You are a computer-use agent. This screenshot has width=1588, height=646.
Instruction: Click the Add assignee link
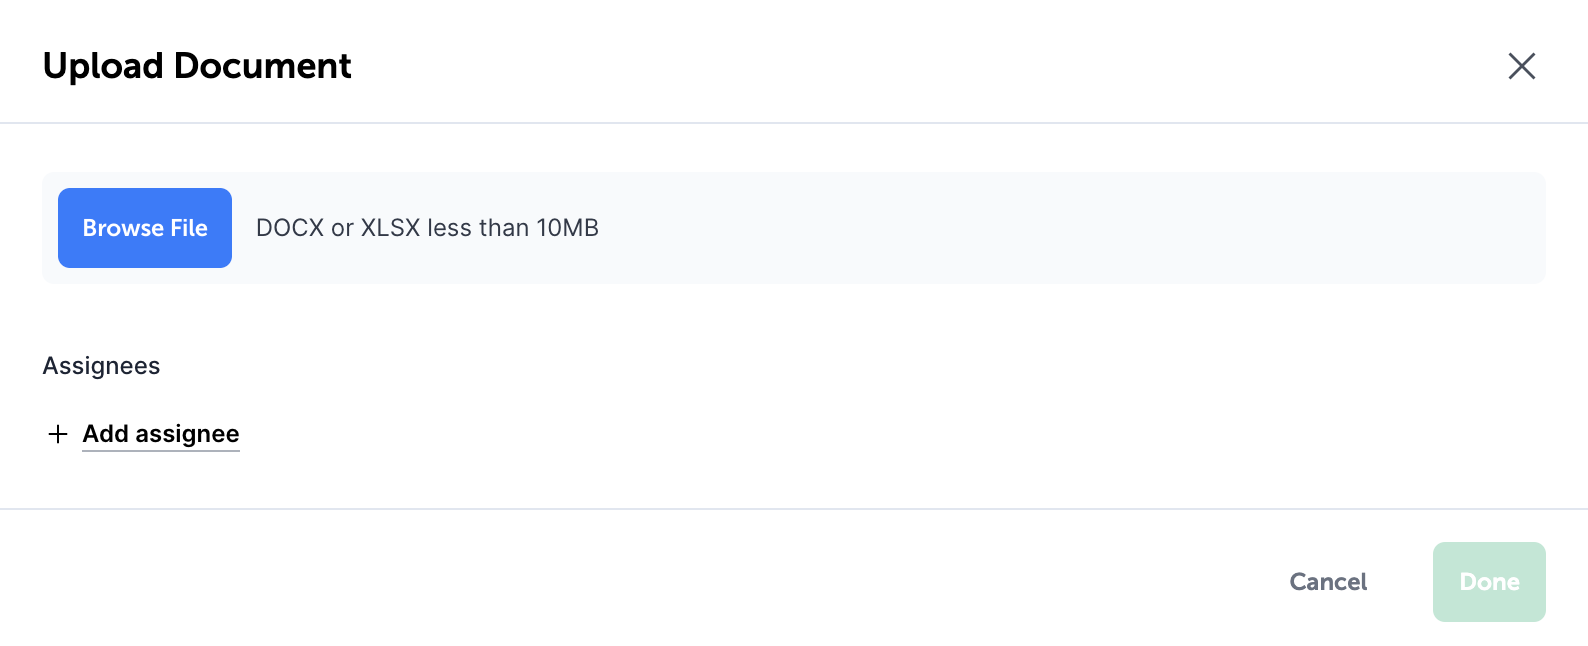[161, 434]
